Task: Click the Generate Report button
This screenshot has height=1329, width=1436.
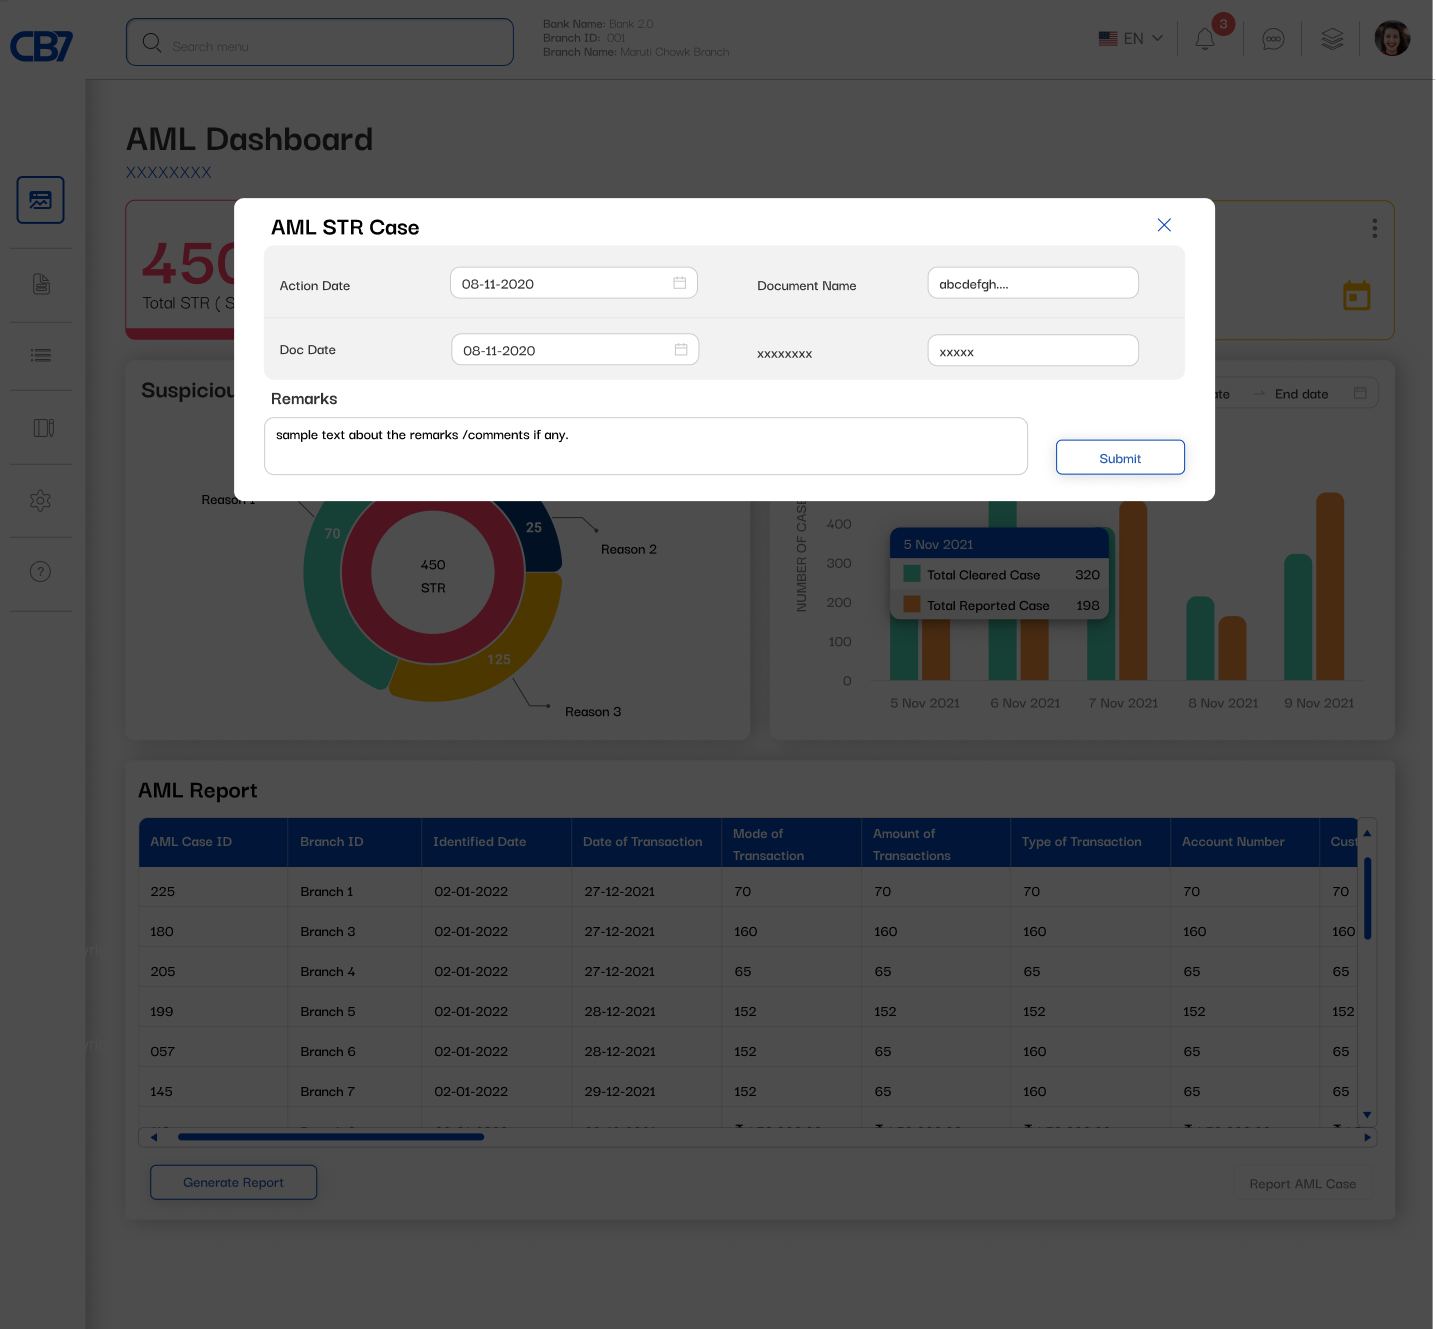Action: [x=233, y=1182]
